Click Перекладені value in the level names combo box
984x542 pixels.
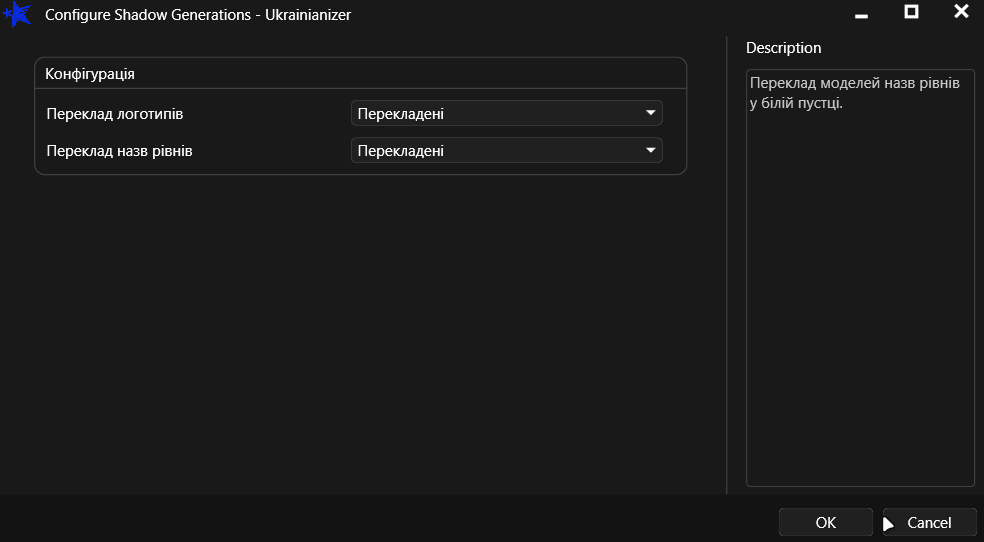pos(401,151)
